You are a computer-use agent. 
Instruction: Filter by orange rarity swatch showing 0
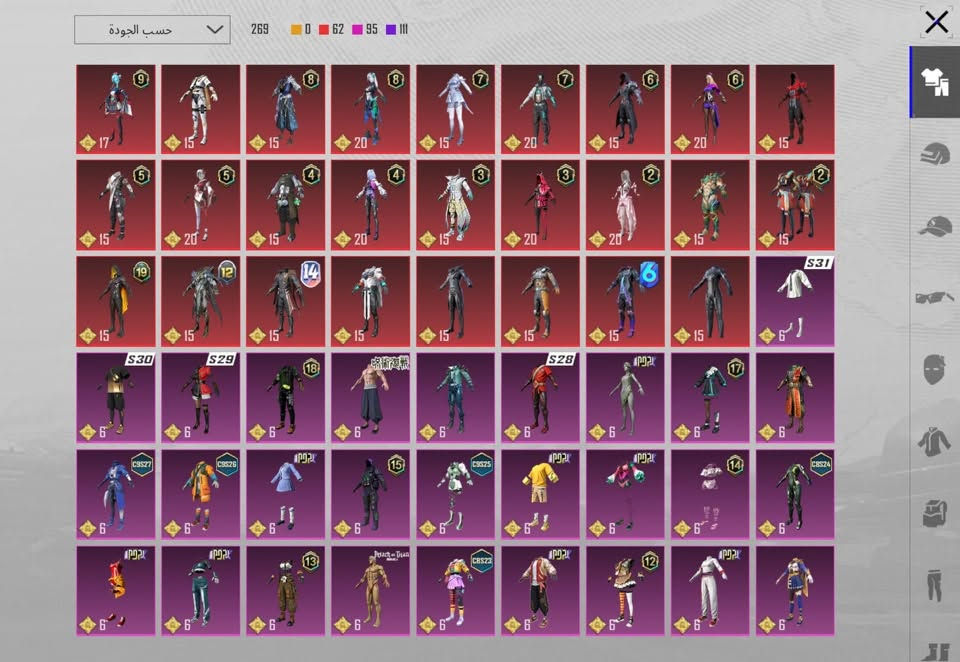(301, 29)
